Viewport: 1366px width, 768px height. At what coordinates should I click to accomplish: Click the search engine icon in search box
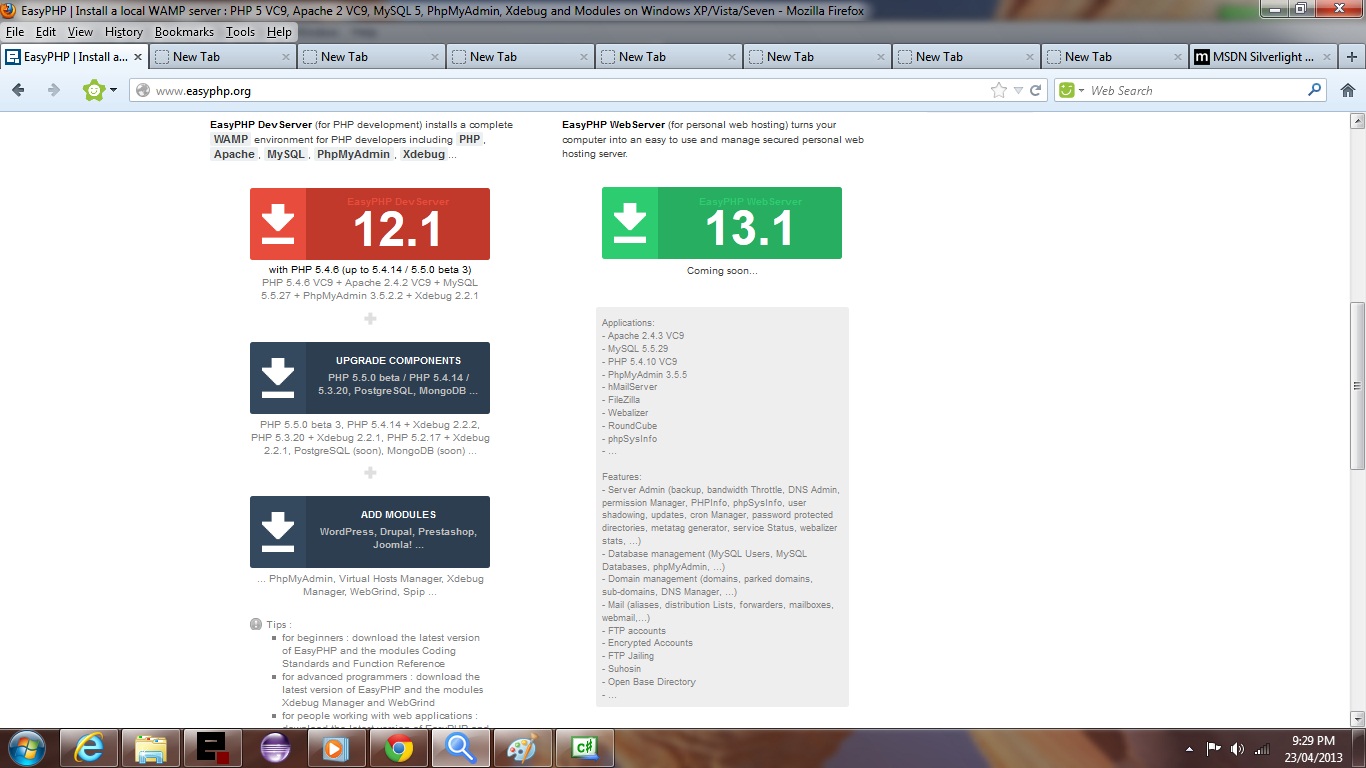[1067, 90]
